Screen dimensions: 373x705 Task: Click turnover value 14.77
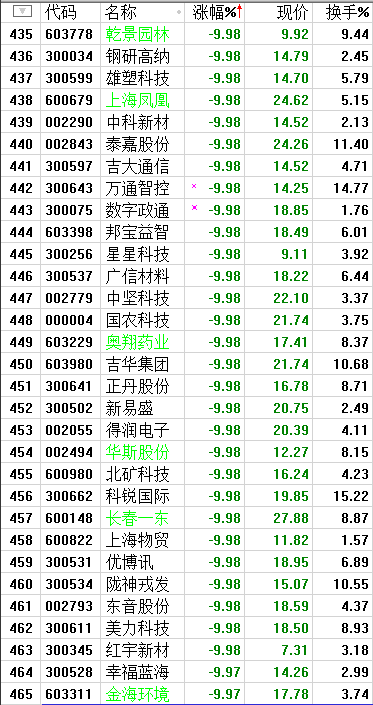coord(351,188)
